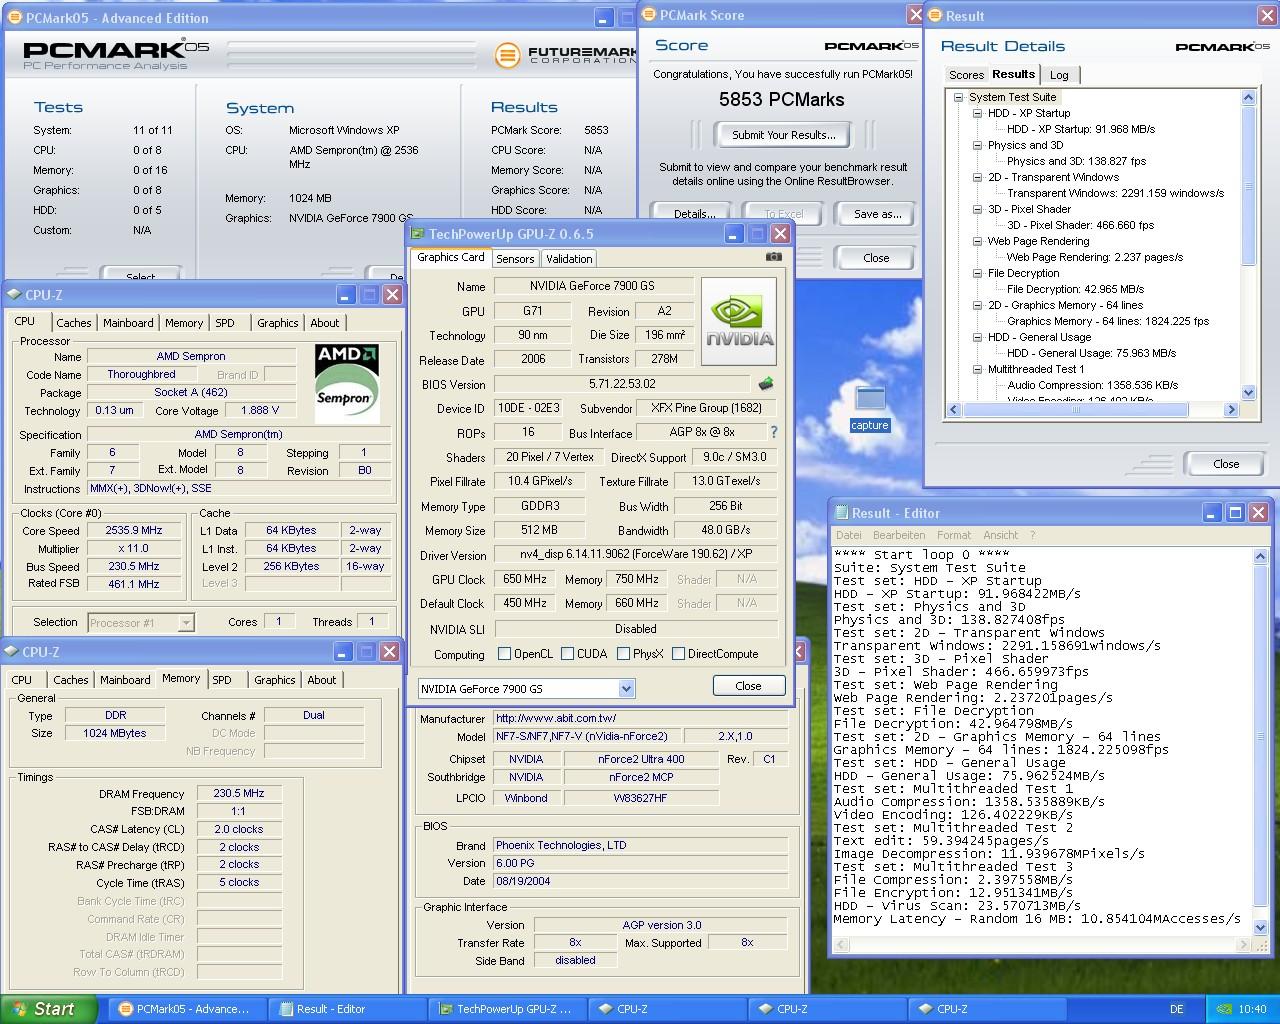1280x1024 pixels.
Task: Click scroll down arrow in Result Editor
Action: [1260, 928]
